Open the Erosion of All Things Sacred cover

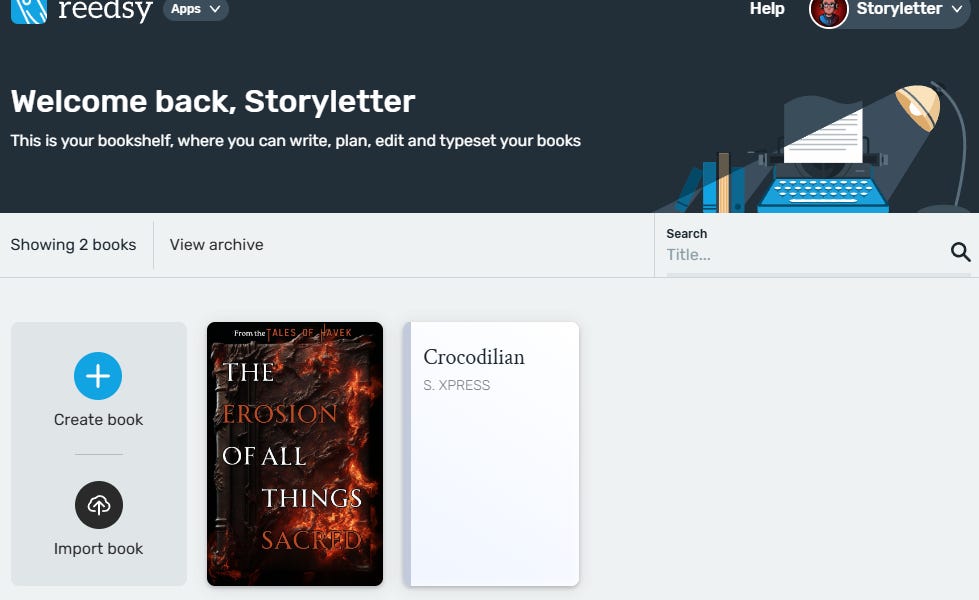(x=294, y=453)
